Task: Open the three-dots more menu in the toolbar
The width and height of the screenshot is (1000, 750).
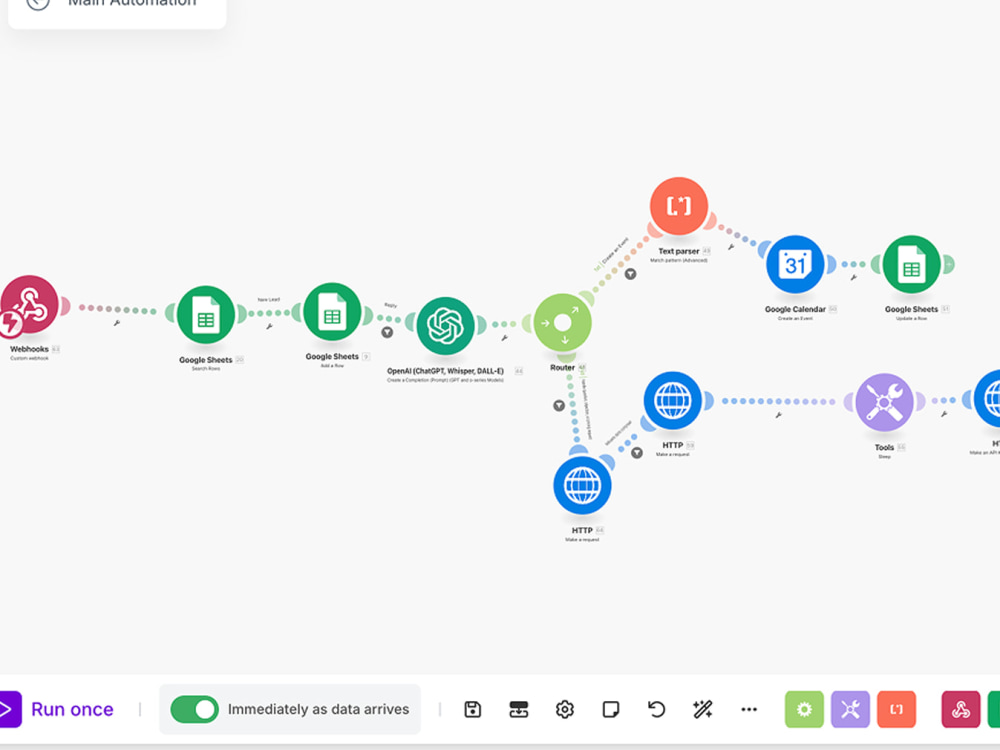Action: tap(749, 709)
